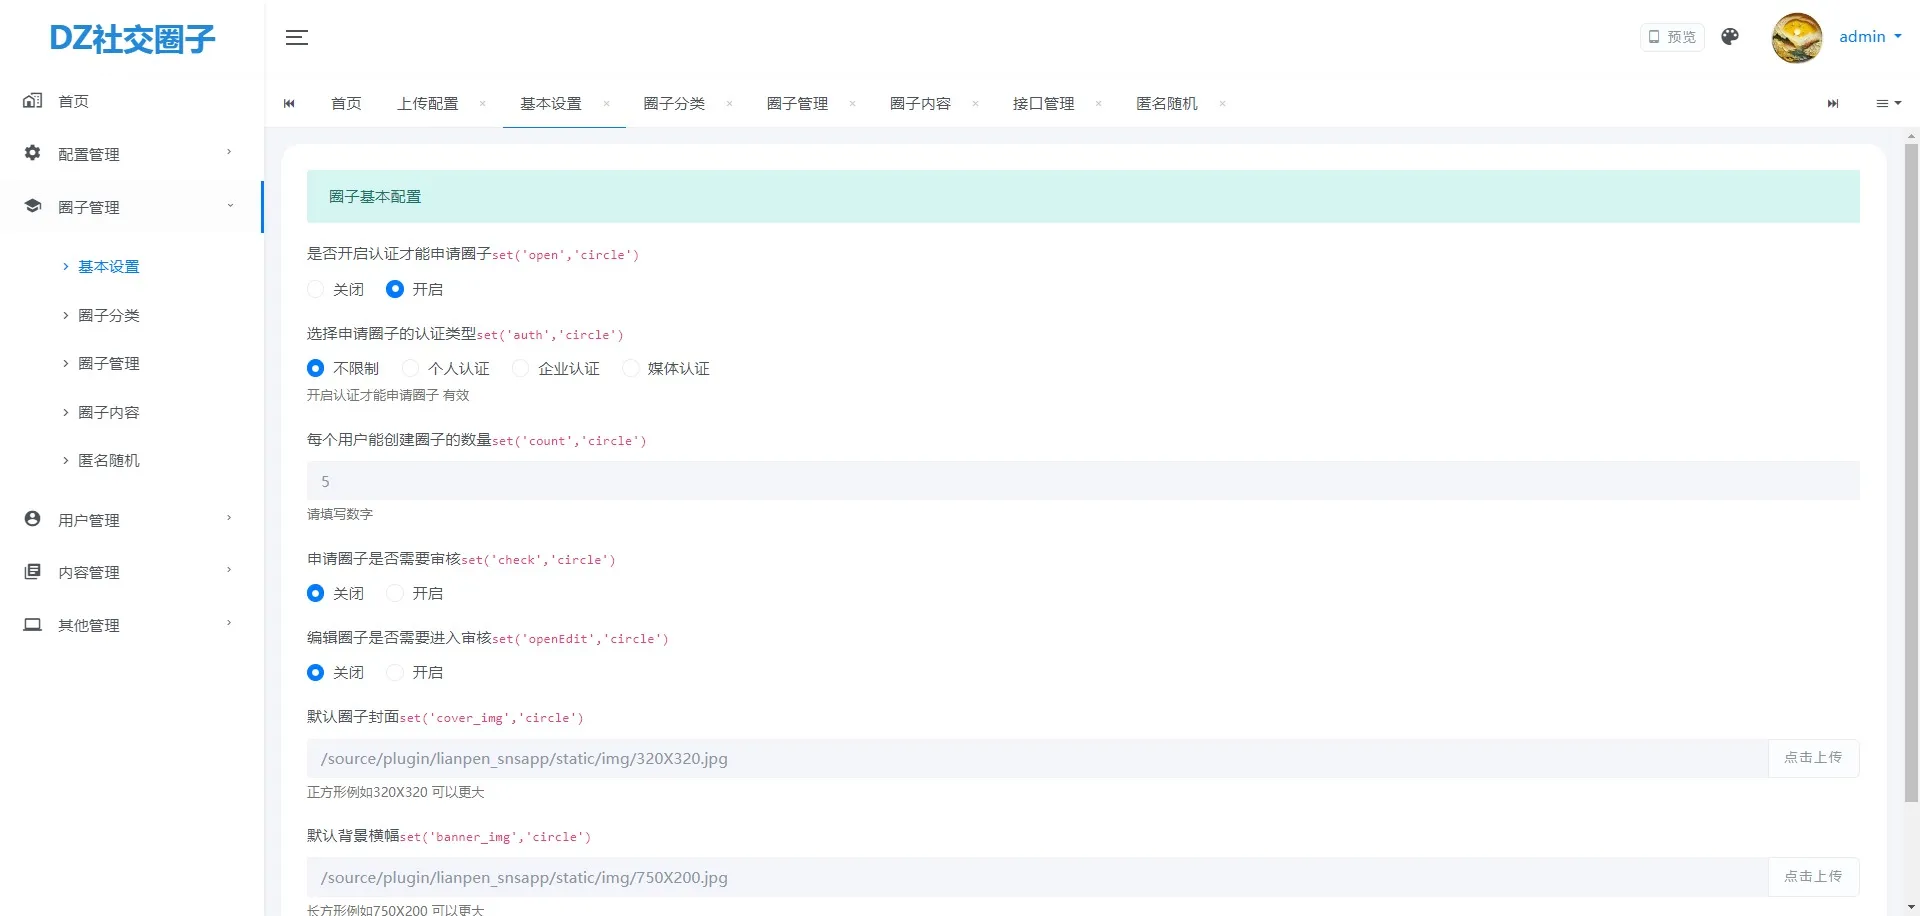The width and height of the screenshot is (1920, 916).
Task: Open the 接口管理 tab
Action: click(1042, 103)
